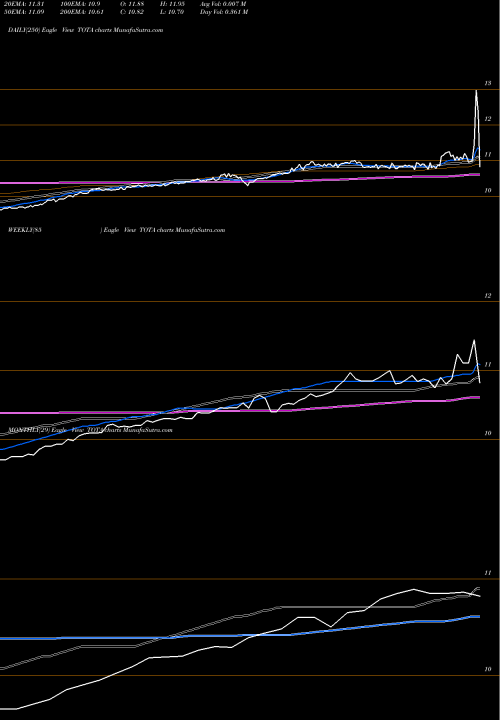Click the DAILY(250) Eagle View chart title
The image size is (500, 720).
[x=85, y=30]
